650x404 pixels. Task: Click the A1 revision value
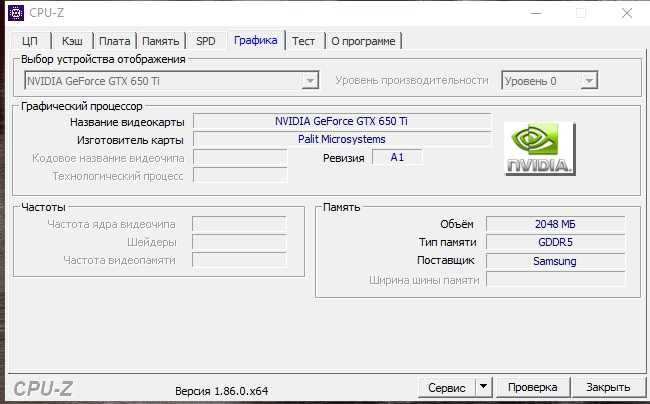click(397, 157)
